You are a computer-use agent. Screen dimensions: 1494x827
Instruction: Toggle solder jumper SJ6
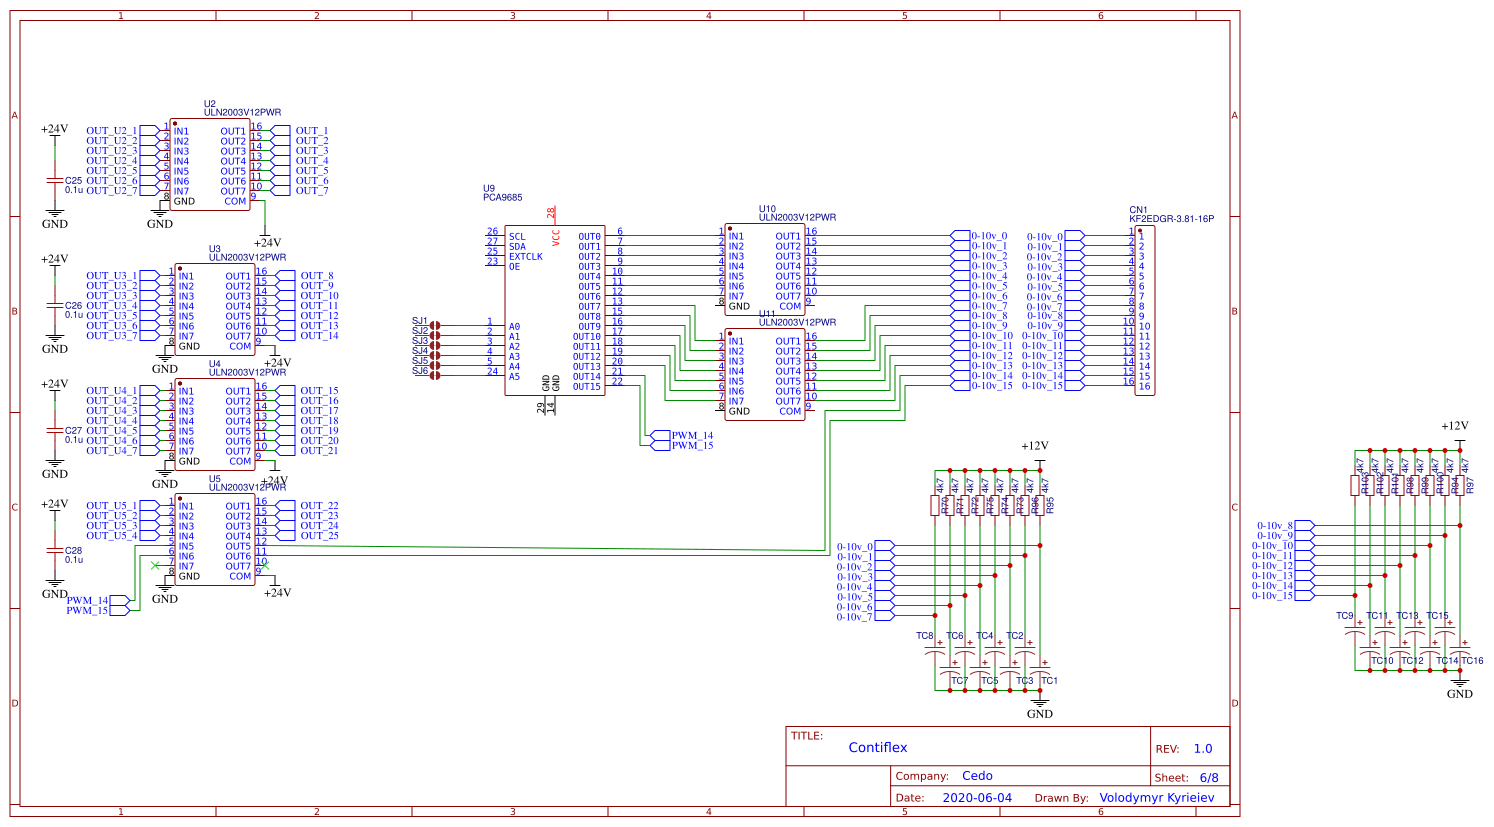click(x=434, y=376)
